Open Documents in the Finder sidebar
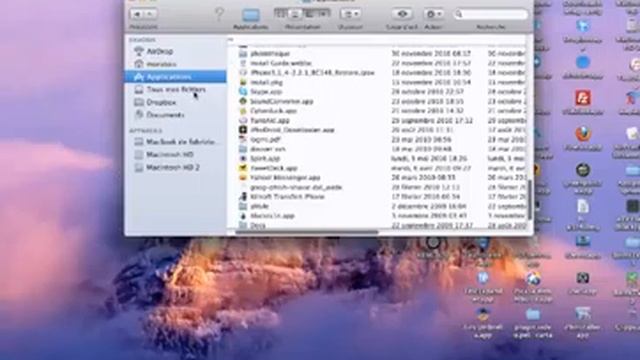640x360 pixels. [x=165, y=115]
